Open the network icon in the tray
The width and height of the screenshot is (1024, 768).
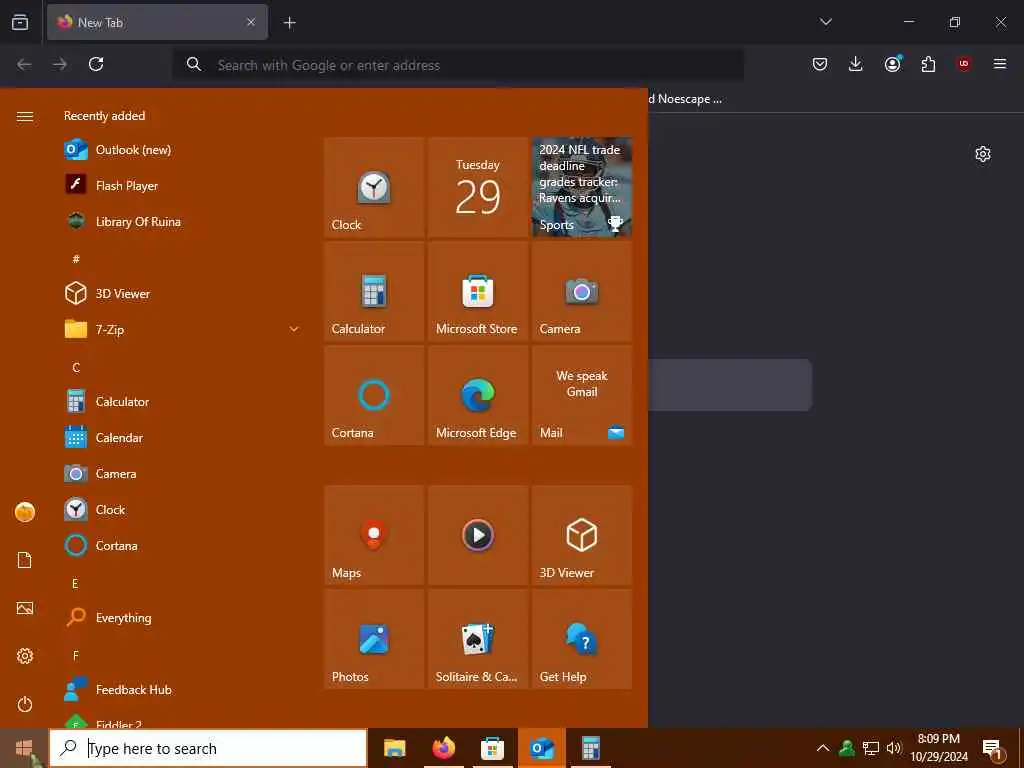pyautogui.click(x=871, y=748)
